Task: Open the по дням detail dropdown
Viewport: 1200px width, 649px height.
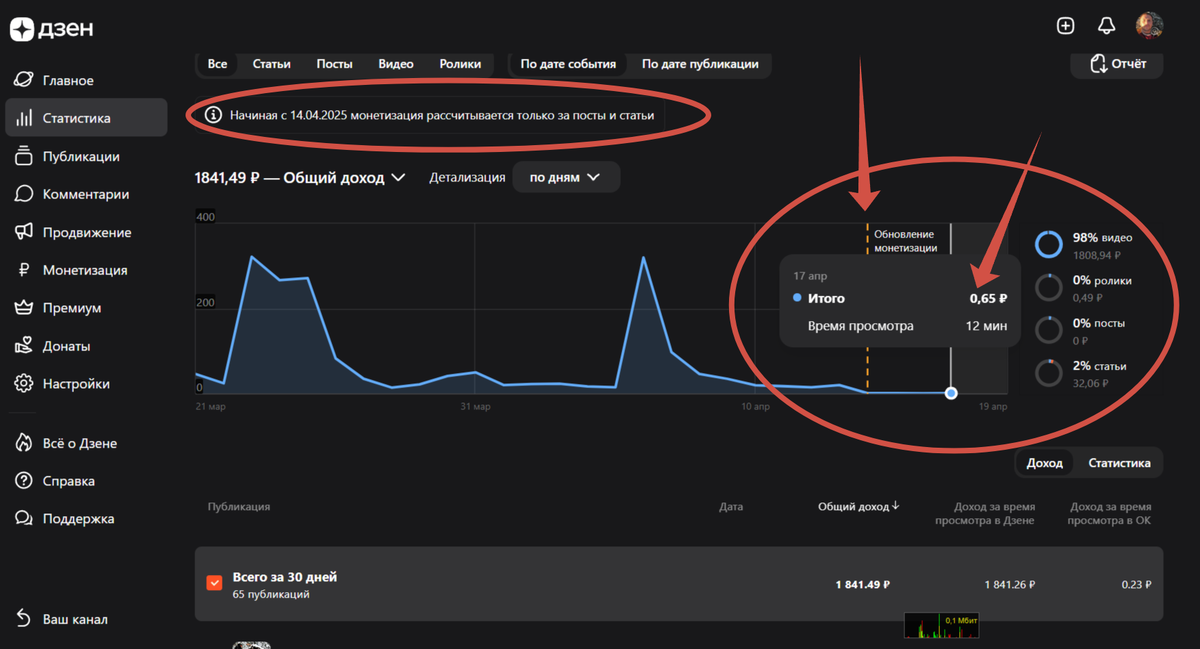Action: (x=566, y=177)
